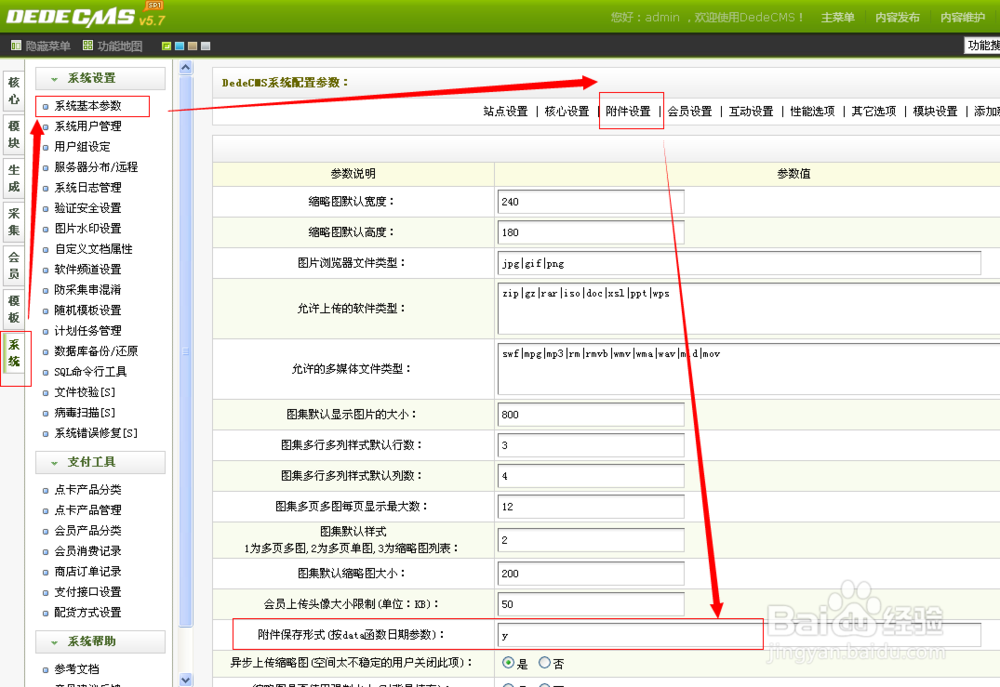Focus the 会员上传头像大小限制 field showing 50
Viewport: 1000px width, 687px height.
pyautogui.click(x=591, y=604)
